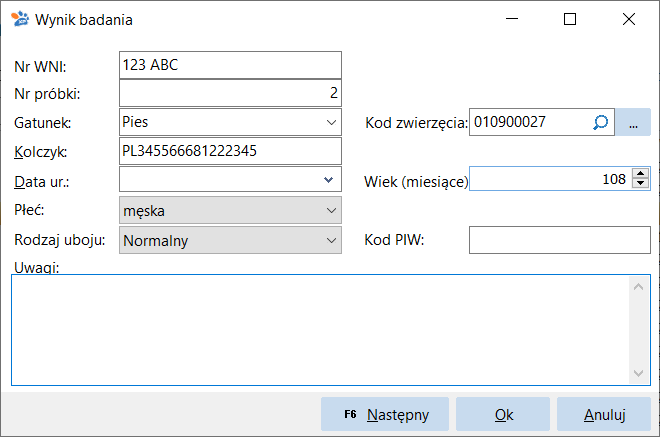Expand the Gatunek dropdown showing Pies

coord(331,123)
